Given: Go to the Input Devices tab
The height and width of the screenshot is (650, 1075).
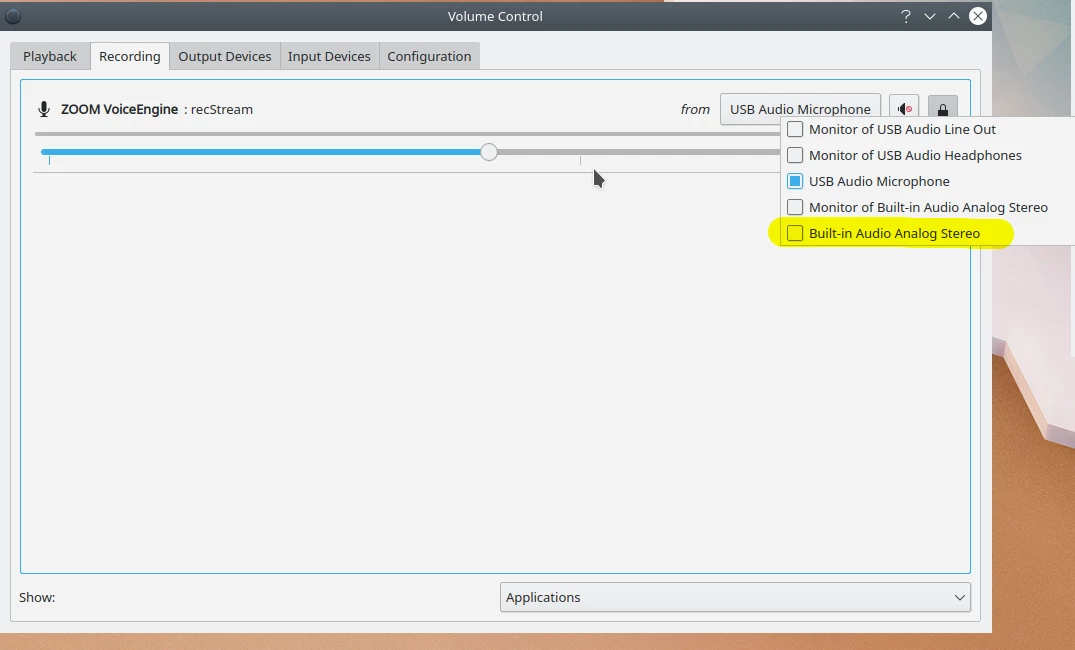Looking at the screenshot, I should point(329,56).
